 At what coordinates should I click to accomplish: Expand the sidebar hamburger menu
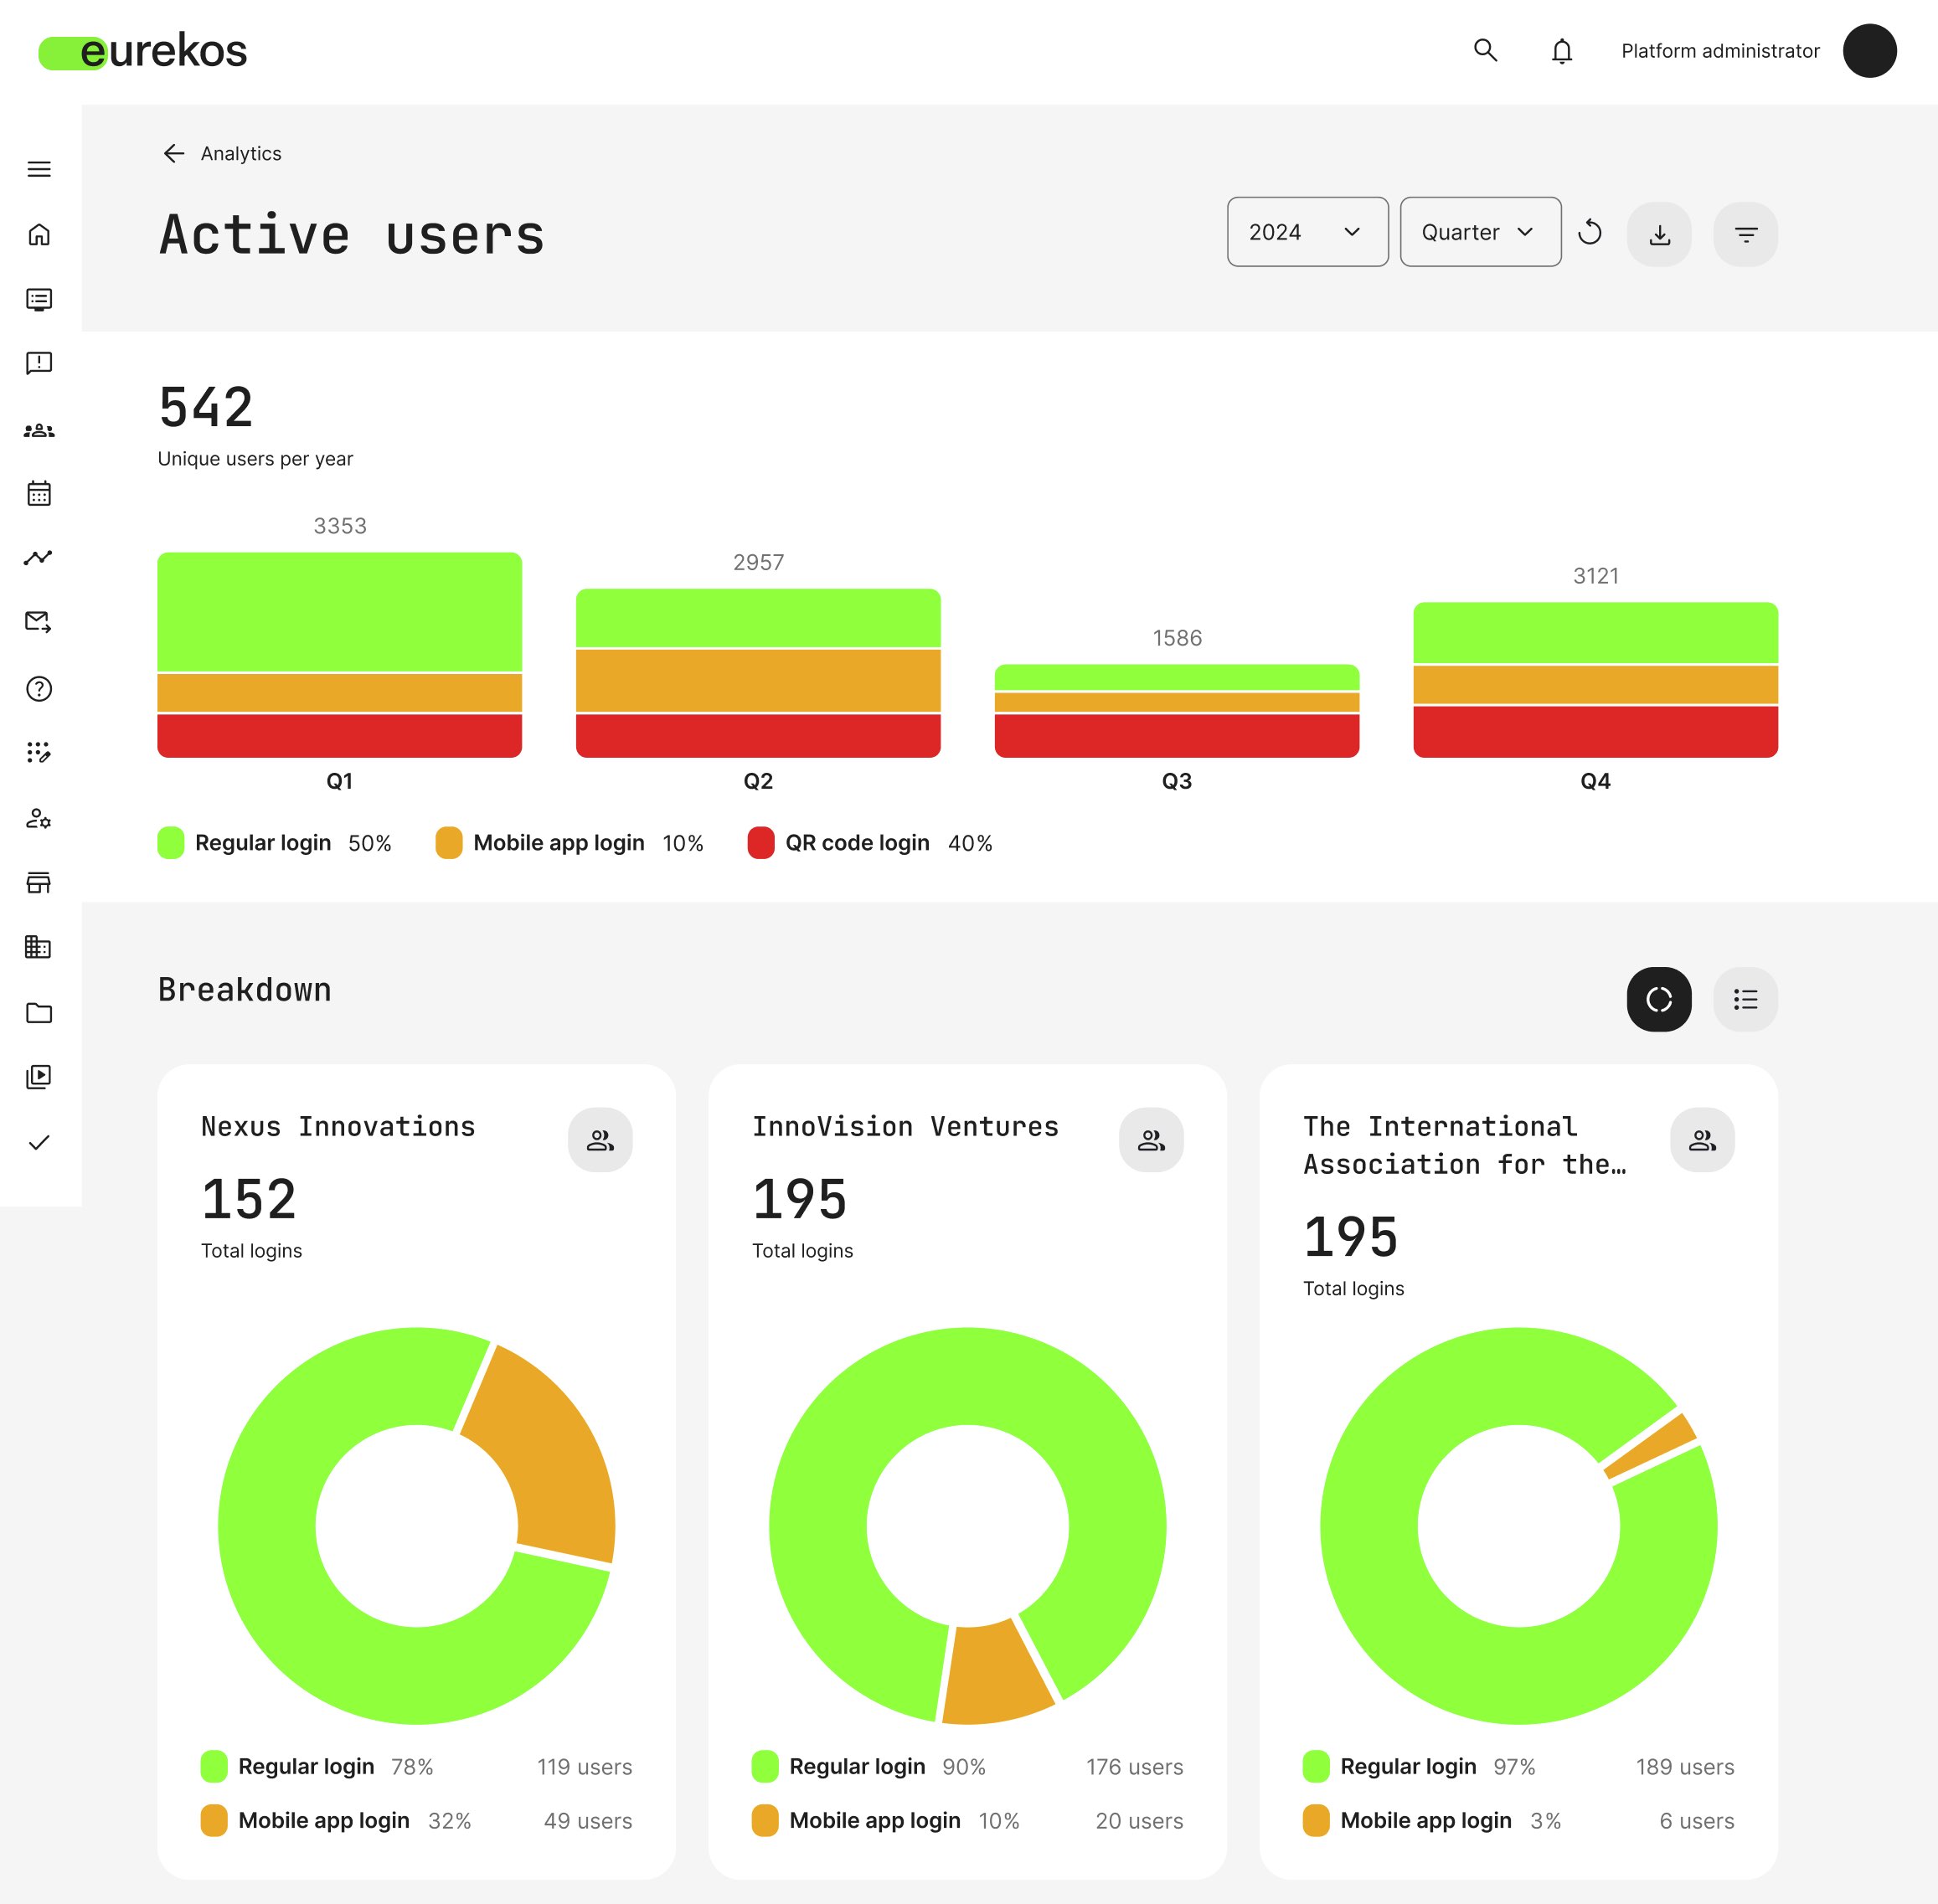pyautogui.click(x=39, y=169)
